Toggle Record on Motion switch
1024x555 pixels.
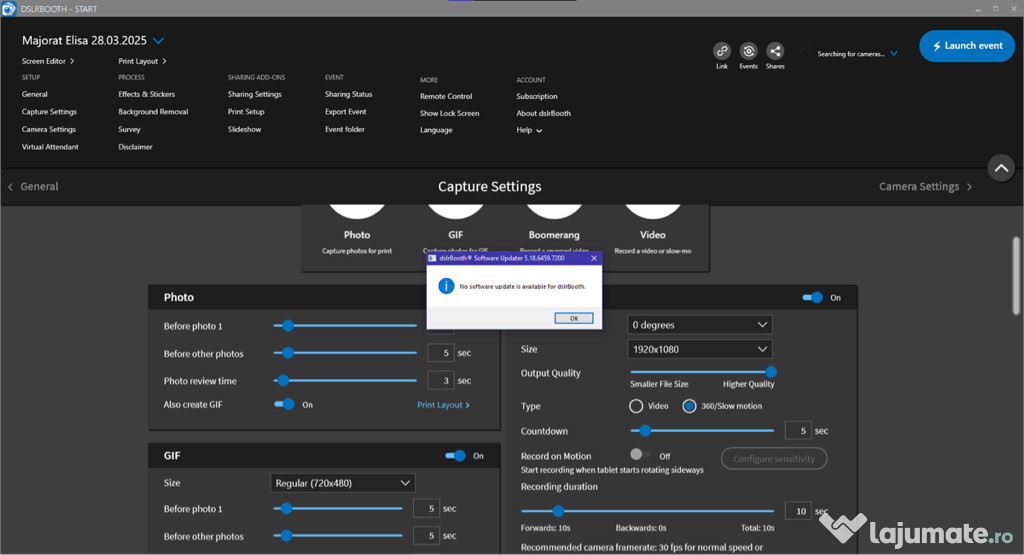pyautogui.click(x=639, y=454)
